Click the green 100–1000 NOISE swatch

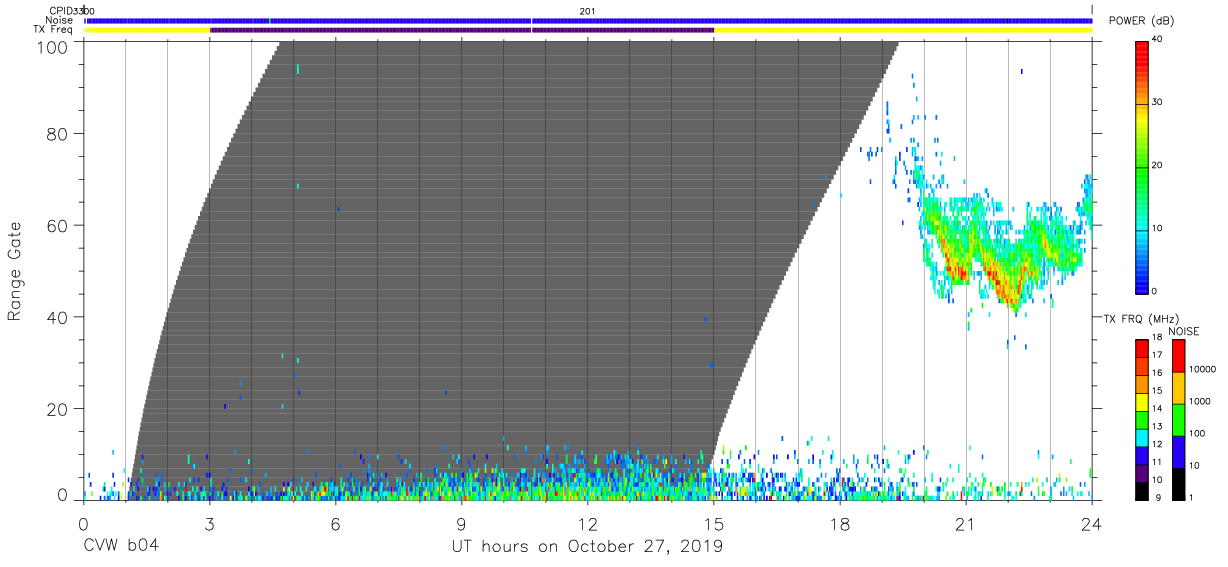tap(1179, 420)
